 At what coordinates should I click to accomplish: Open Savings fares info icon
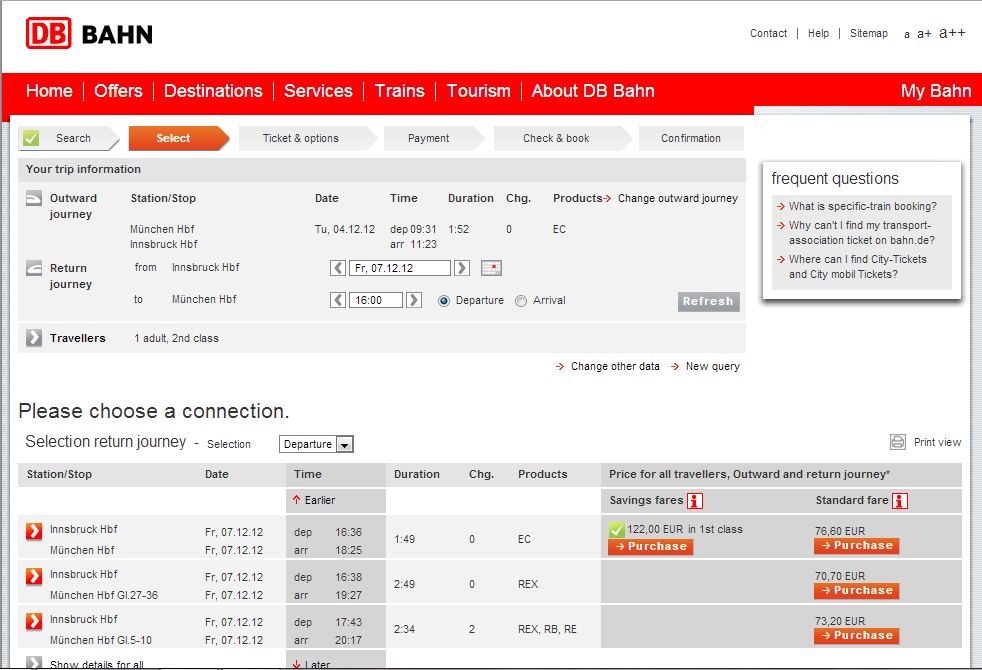point(695,501)
